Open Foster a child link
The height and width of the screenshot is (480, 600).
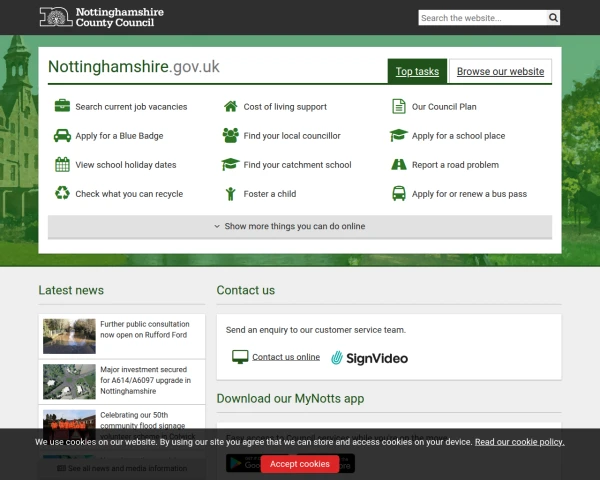pyautogui.click(x=270, y=194)
